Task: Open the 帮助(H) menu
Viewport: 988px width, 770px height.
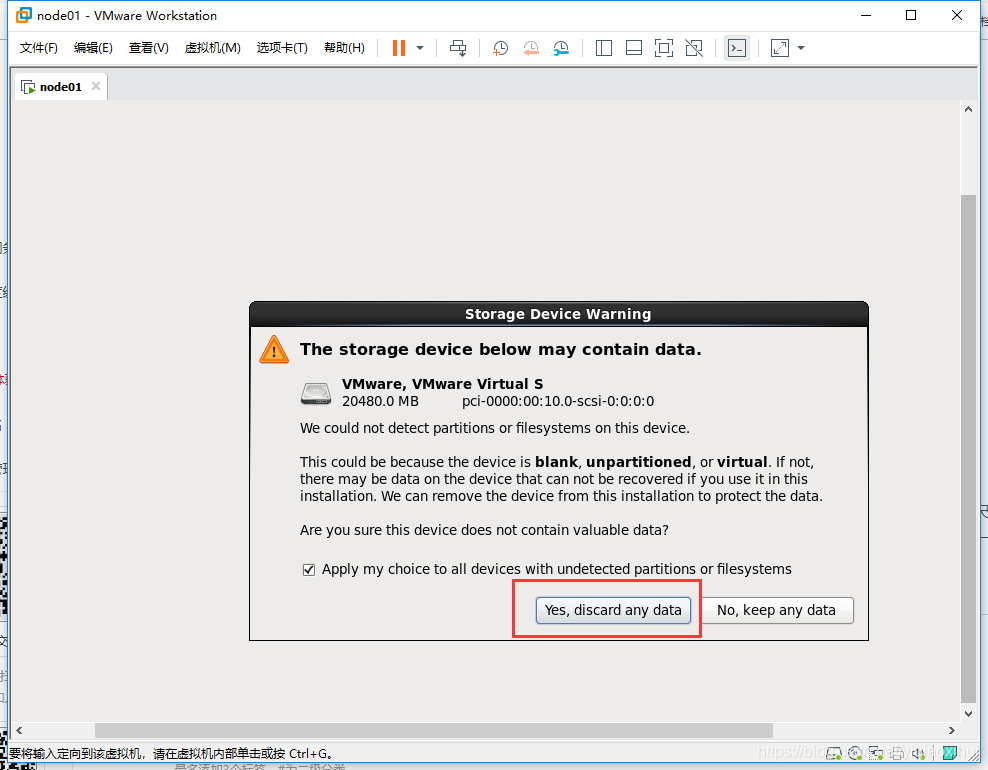Action: (x=344, y=48)
